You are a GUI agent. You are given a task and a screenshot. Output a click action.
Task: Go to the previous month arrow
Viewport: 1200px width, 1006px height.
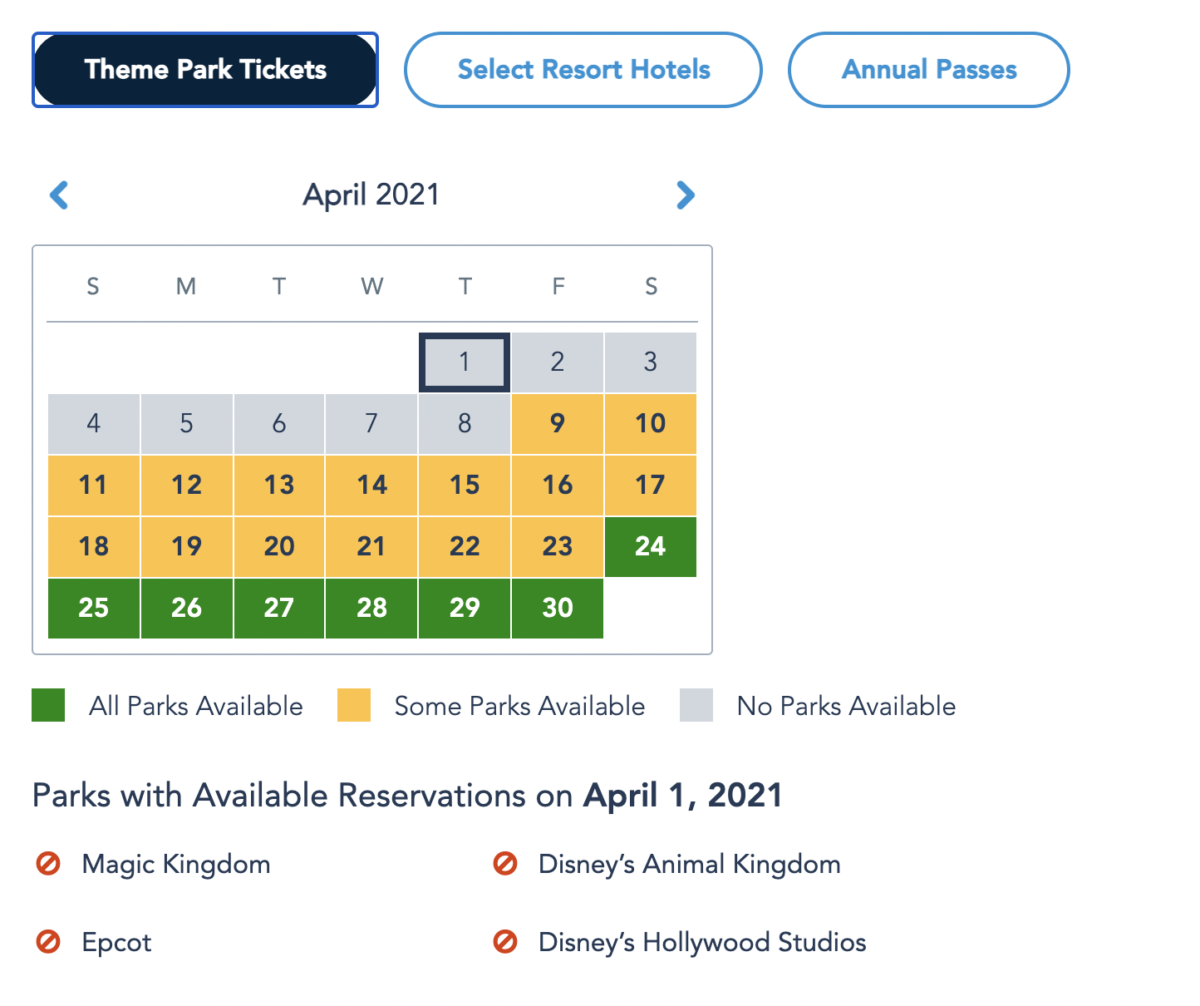[59, 194]
